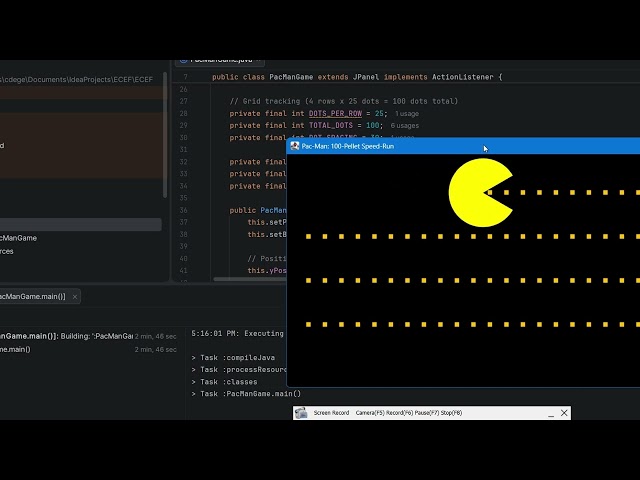
Task: Click the value 100 on line 29
Action: [x=372, y=126]
